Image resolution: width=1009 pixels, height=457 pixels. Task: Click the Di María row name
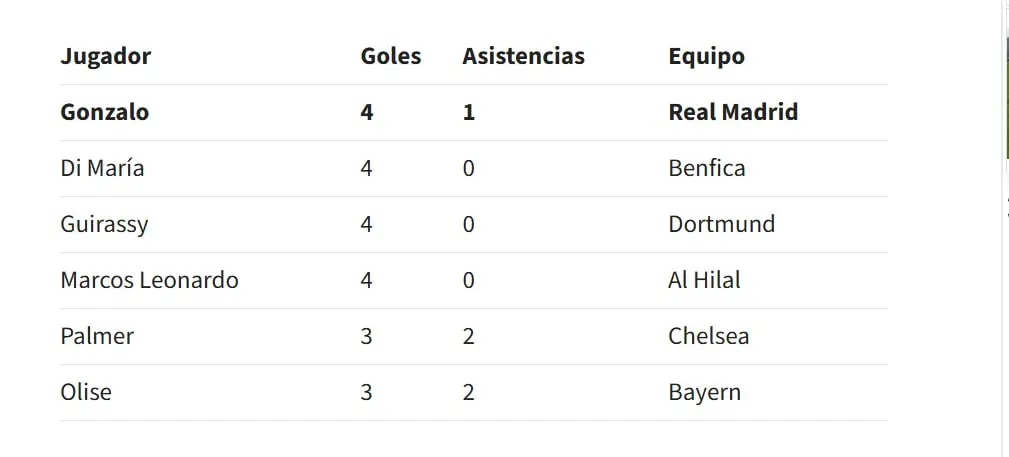(102, 168)
